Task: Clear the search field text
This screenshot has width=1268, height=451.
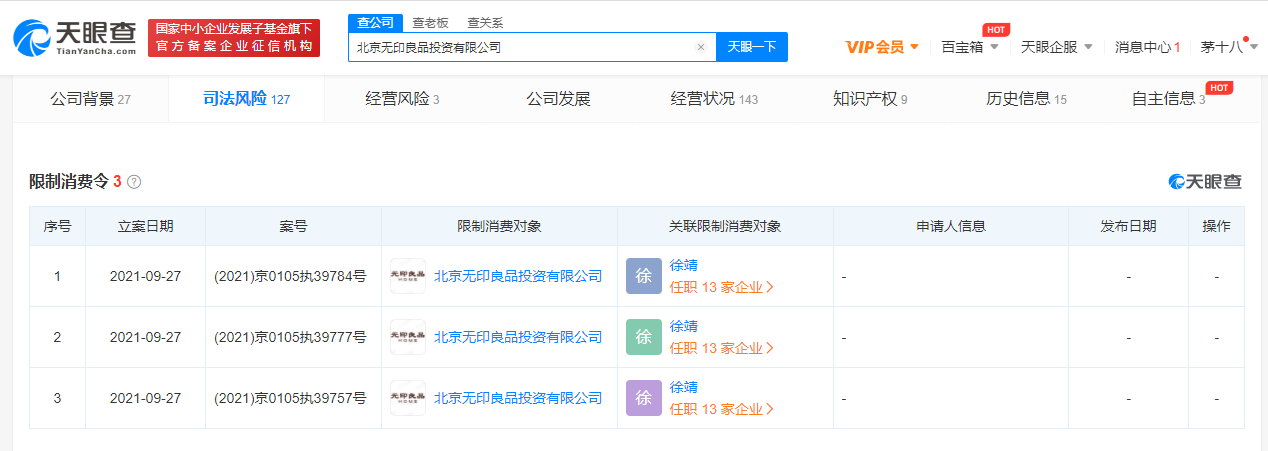Action: [700, 47]
